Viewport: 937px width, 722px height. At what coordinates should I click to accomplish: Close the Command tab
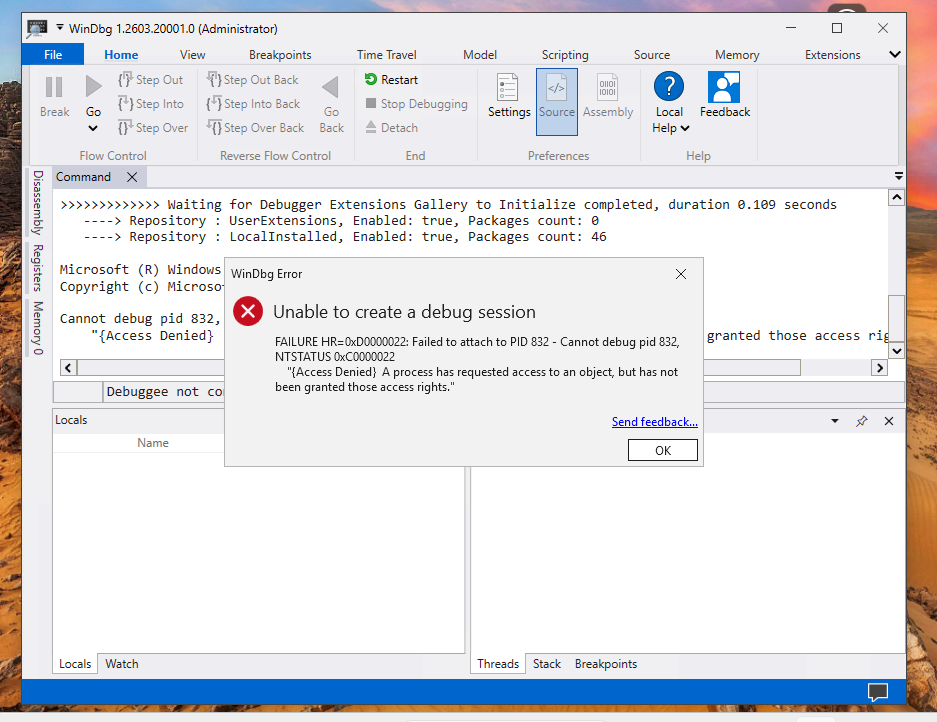tap(132, 177)
